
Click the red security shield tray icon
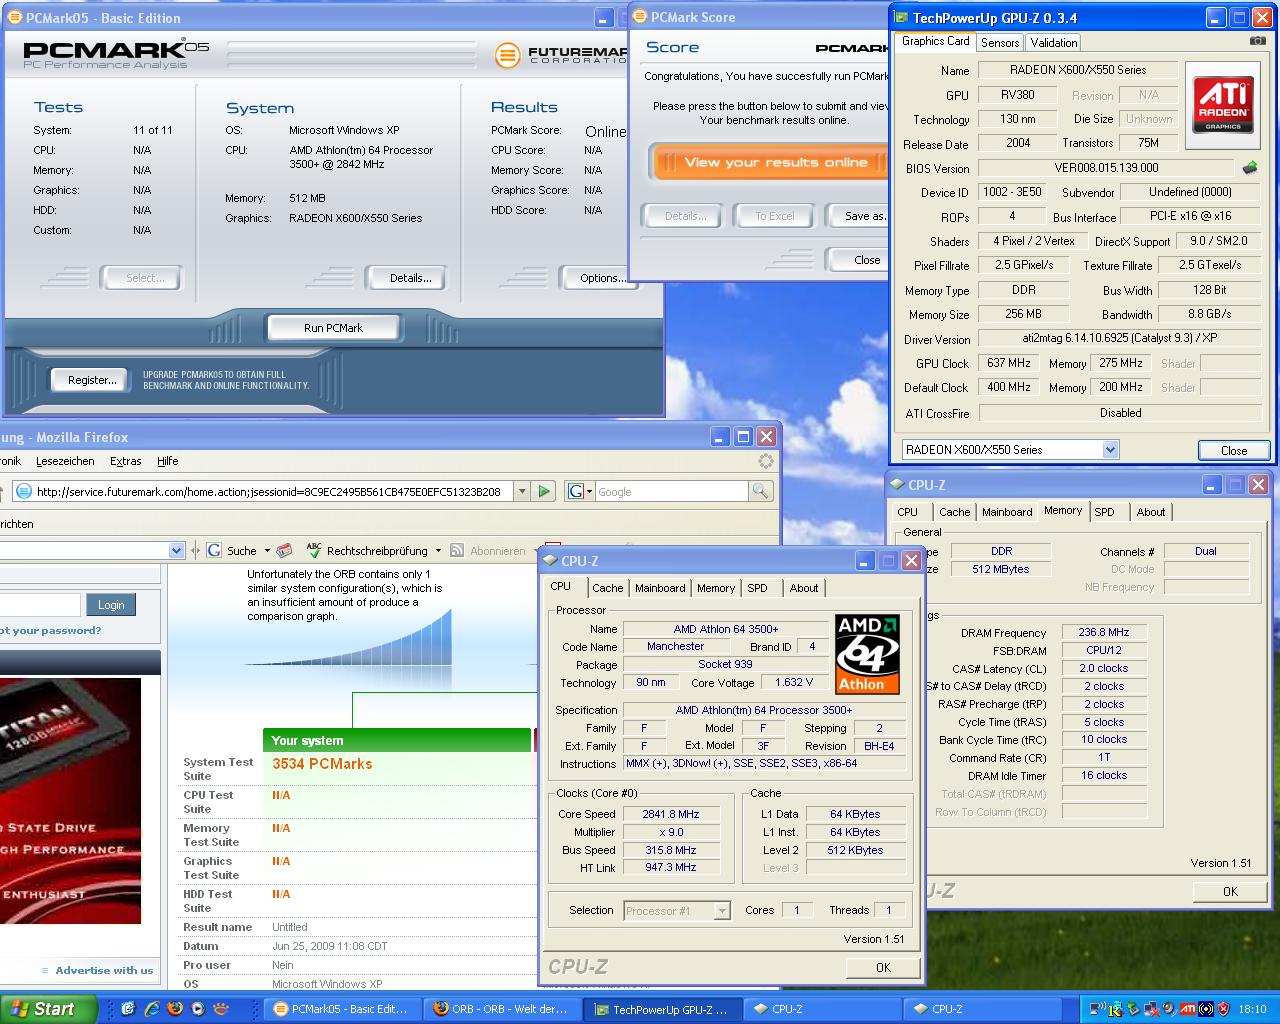click(x=1224, y=1009)
